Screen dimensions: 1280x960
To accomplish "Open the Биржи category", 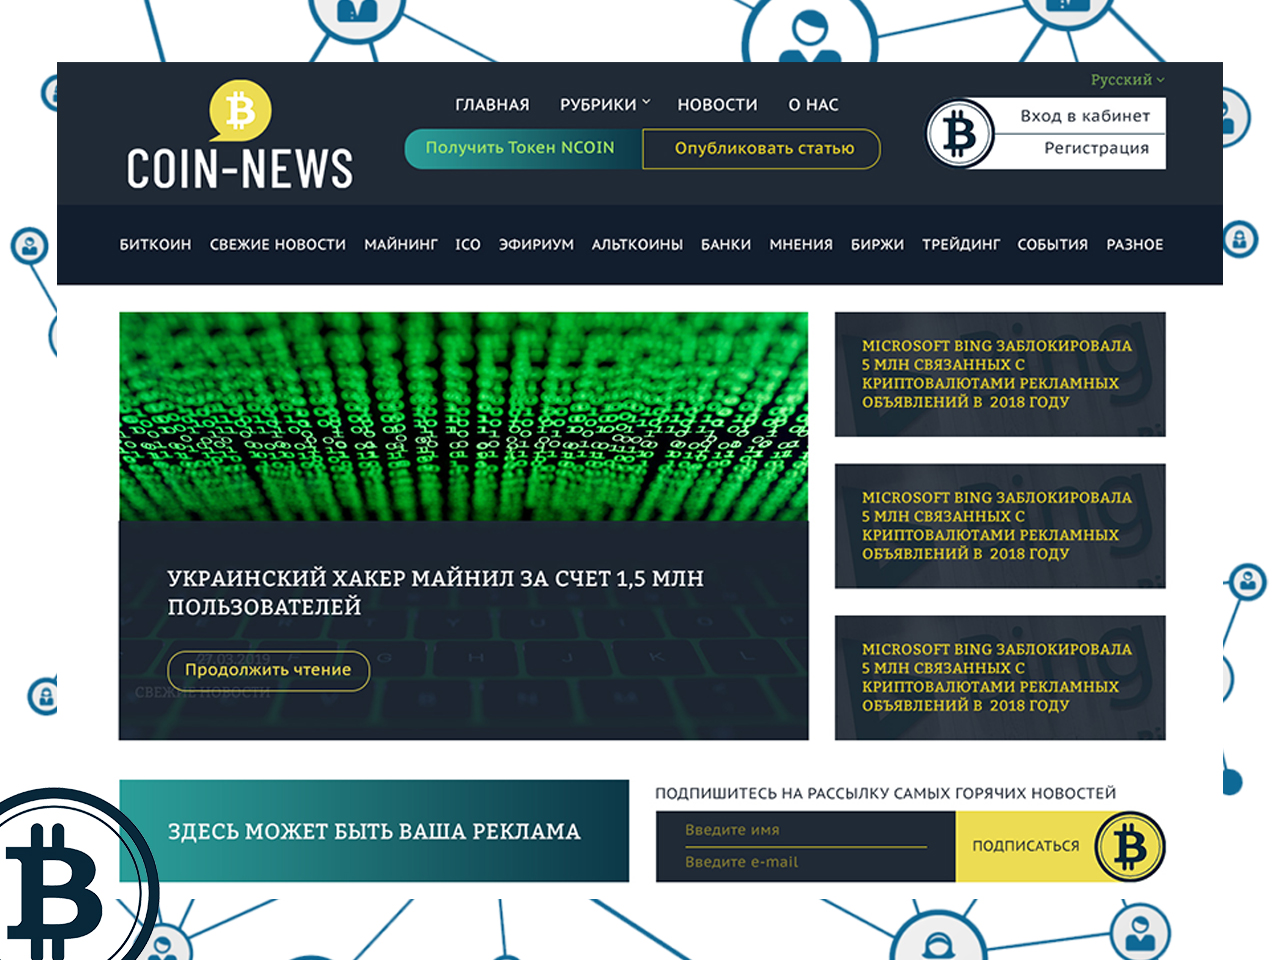I will click(x=877, y=244).
